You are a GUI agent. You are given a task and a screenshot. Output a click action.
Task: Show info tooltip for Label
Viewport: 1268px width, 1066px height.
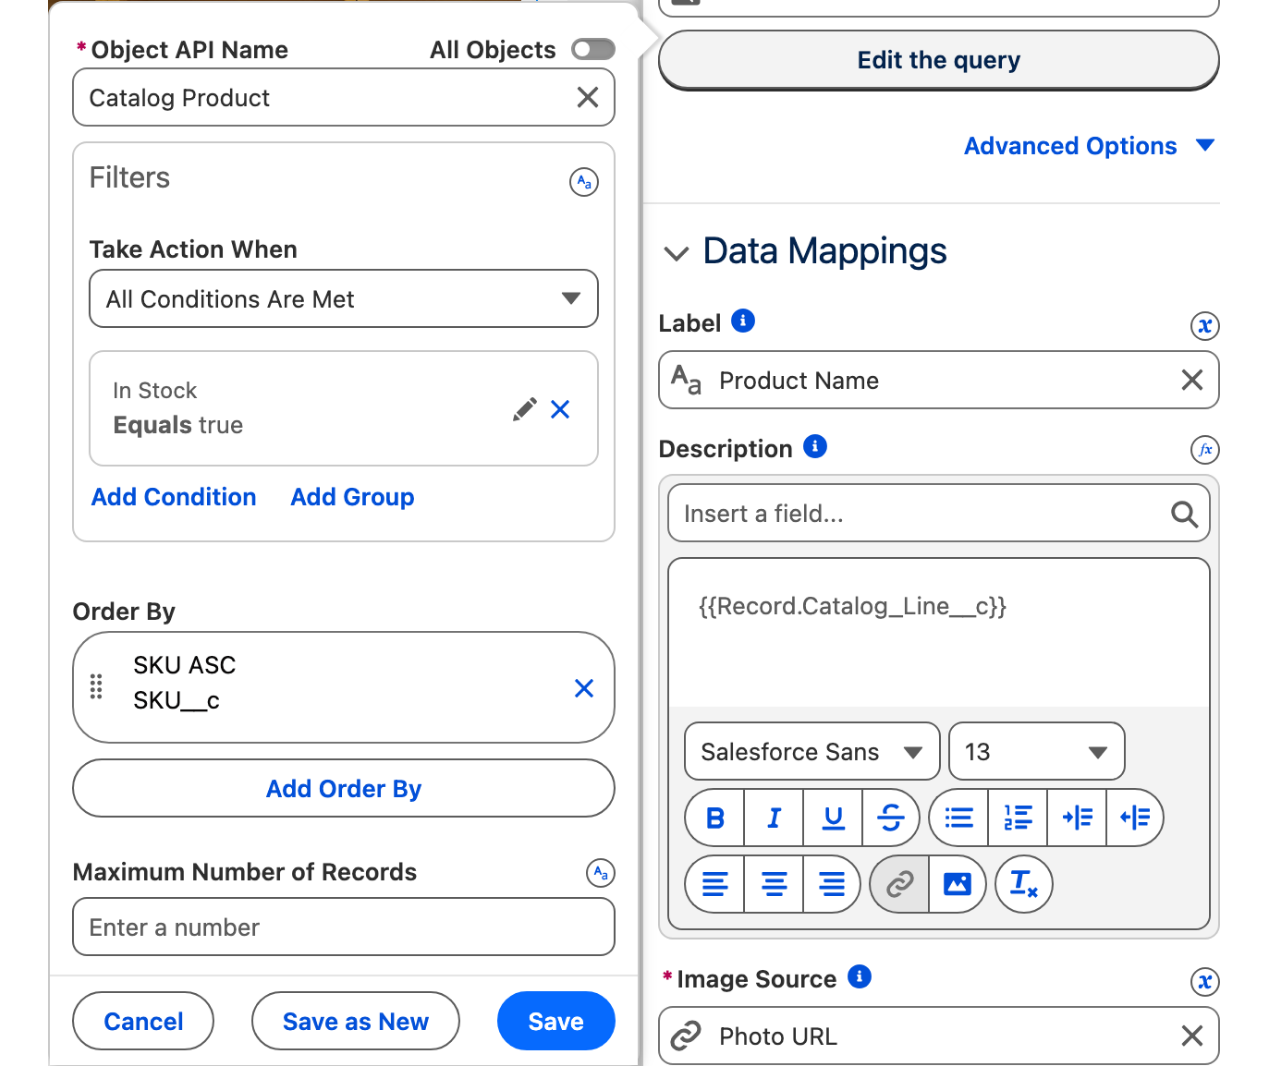pos(743,321)
